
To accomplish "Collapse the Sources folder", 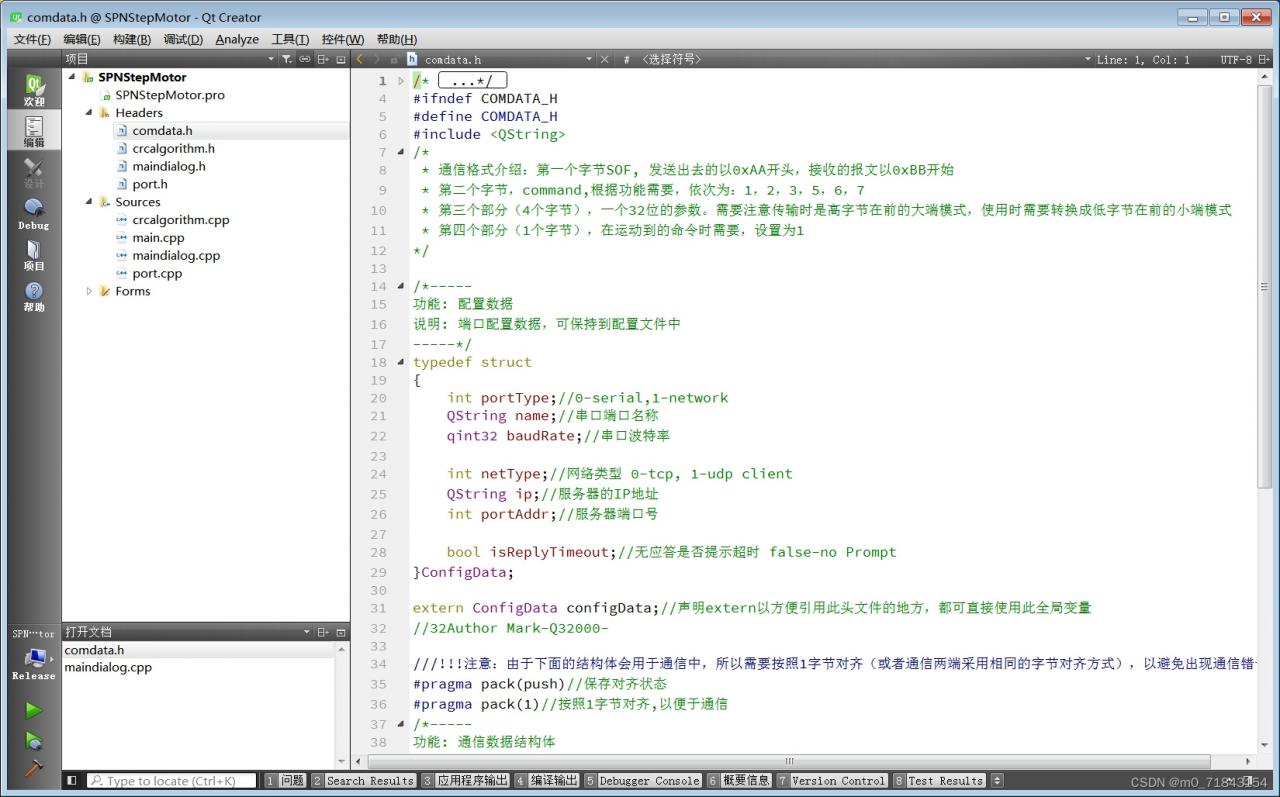I will 89,202.
